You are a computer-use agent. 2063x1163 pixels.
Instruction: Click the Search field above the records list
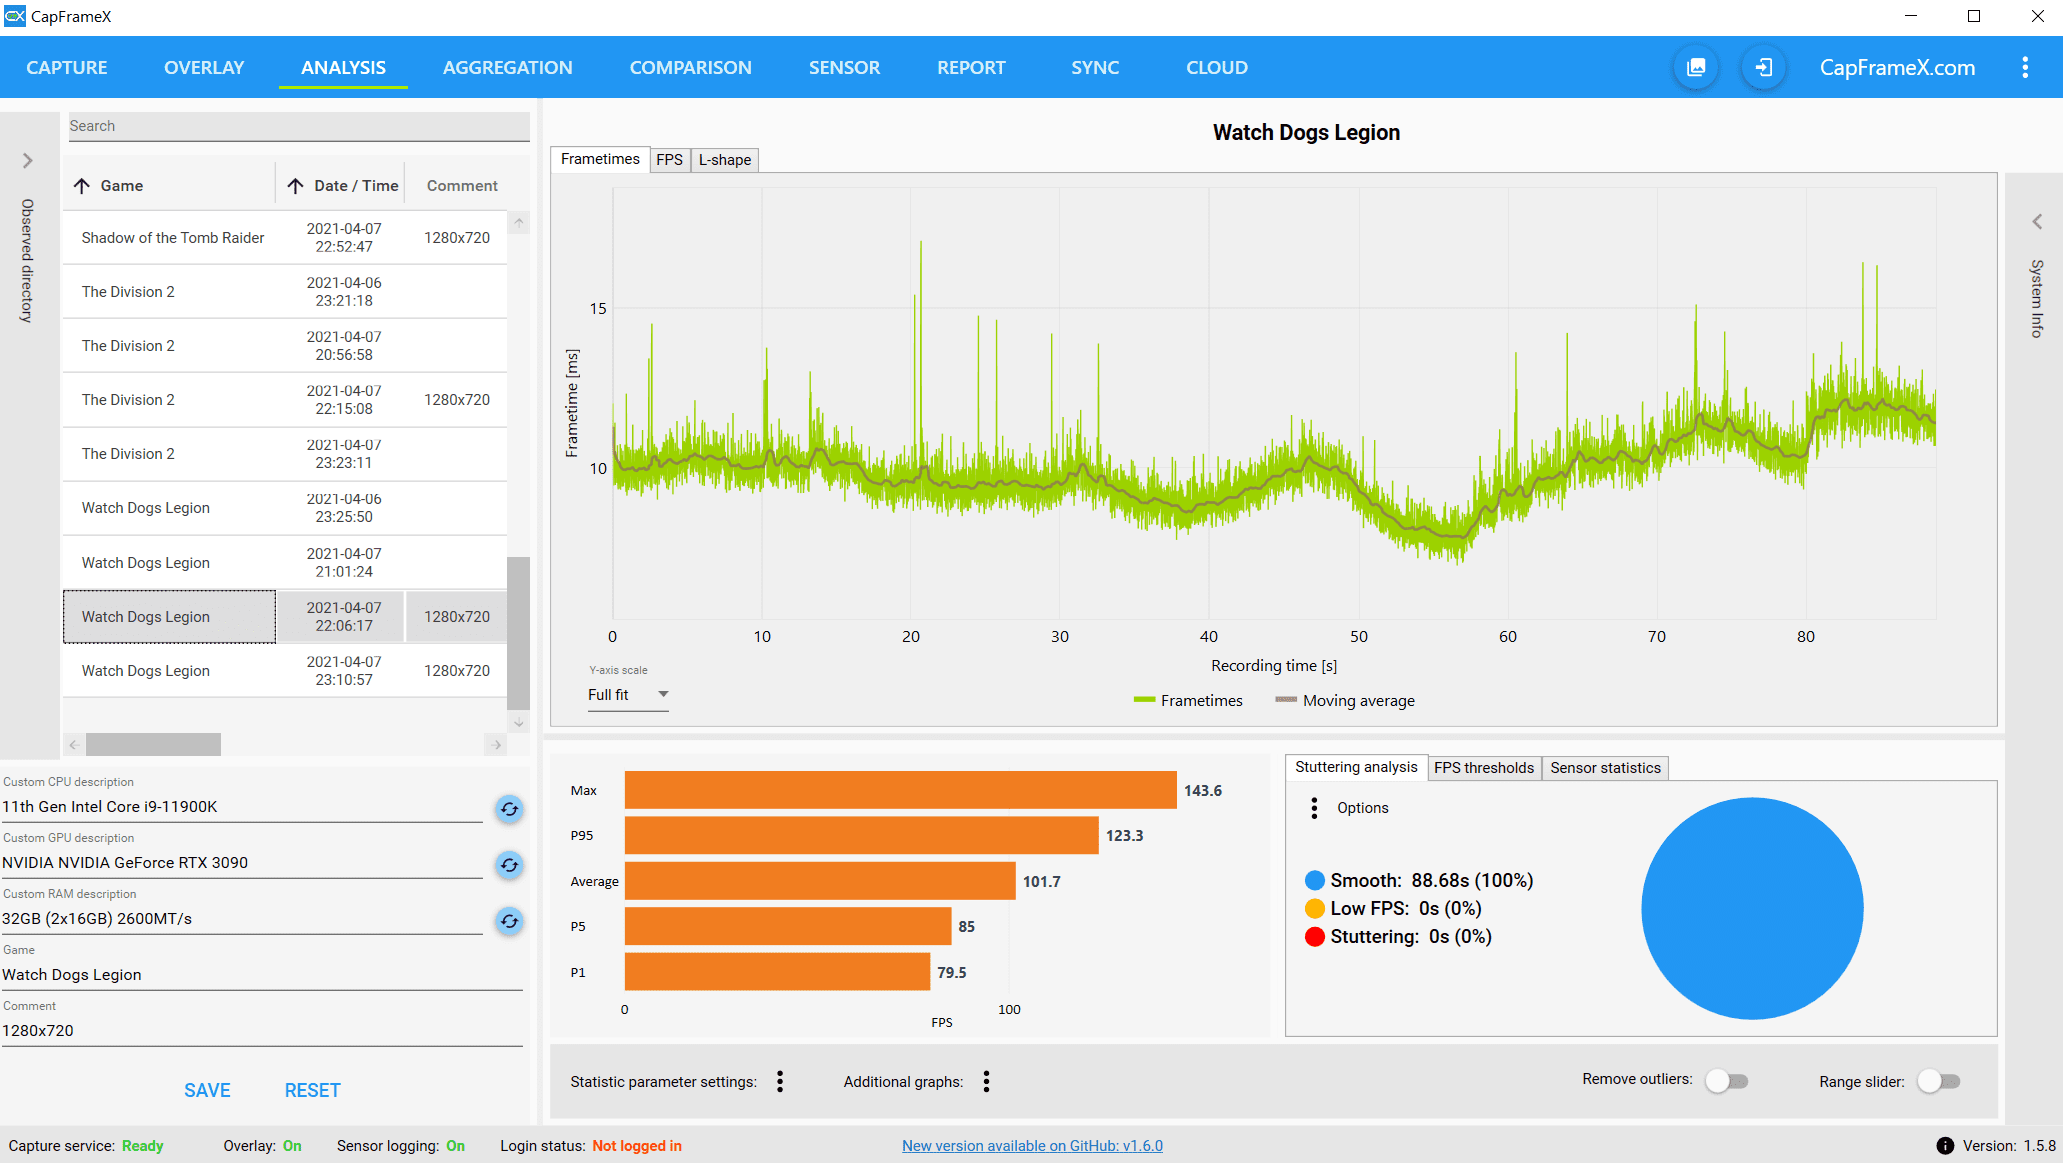click(x=298, y=126)
